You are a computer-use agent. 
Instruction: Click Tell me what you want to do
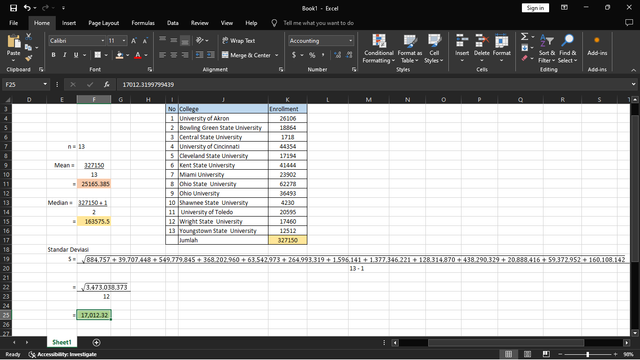coord(318,23)
